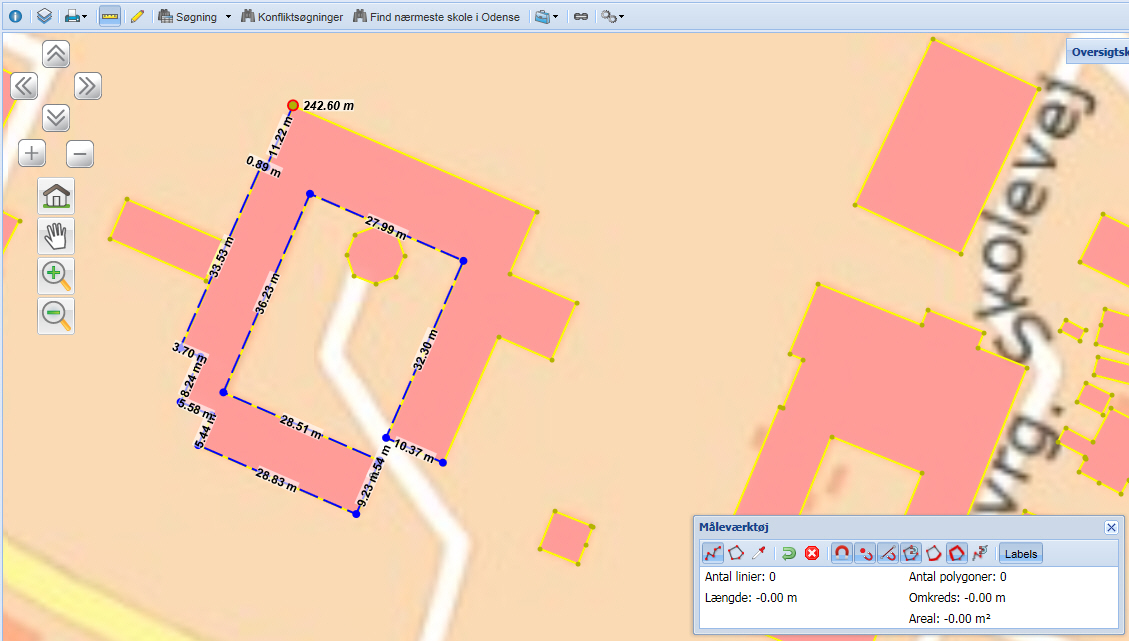
Task: Pan the map up with double chevron
Action: tap(56, 55)
